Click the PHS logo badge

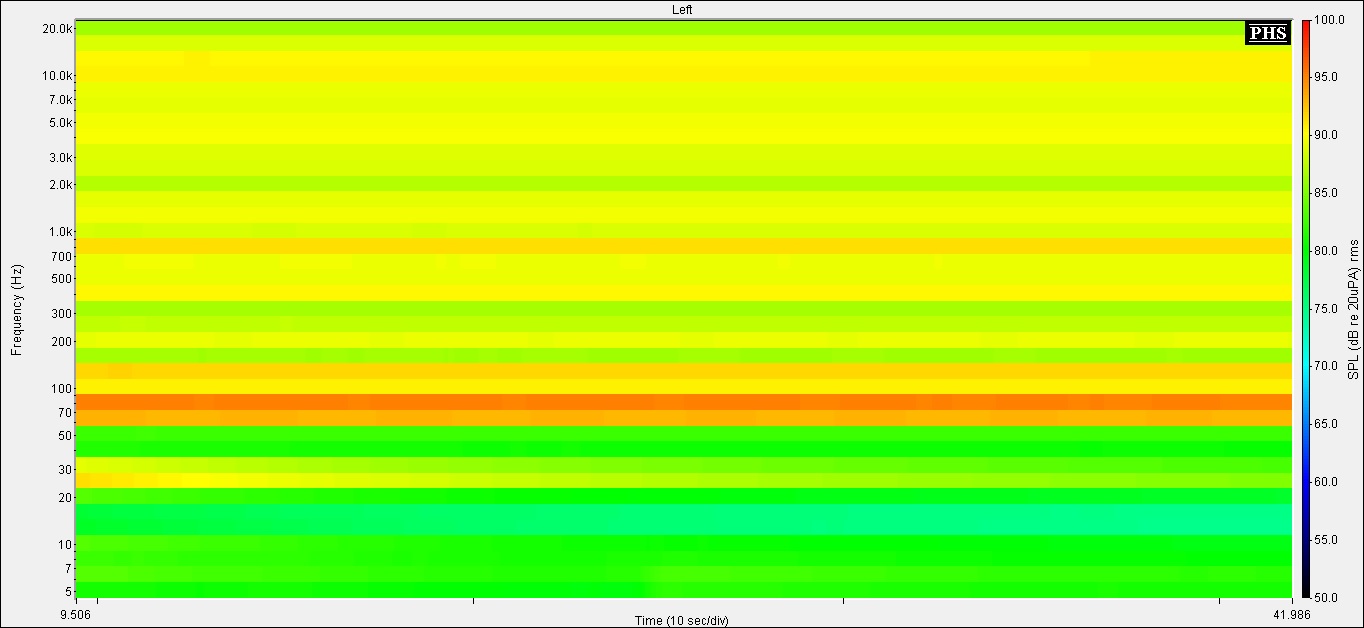(x=1268, y=33)
